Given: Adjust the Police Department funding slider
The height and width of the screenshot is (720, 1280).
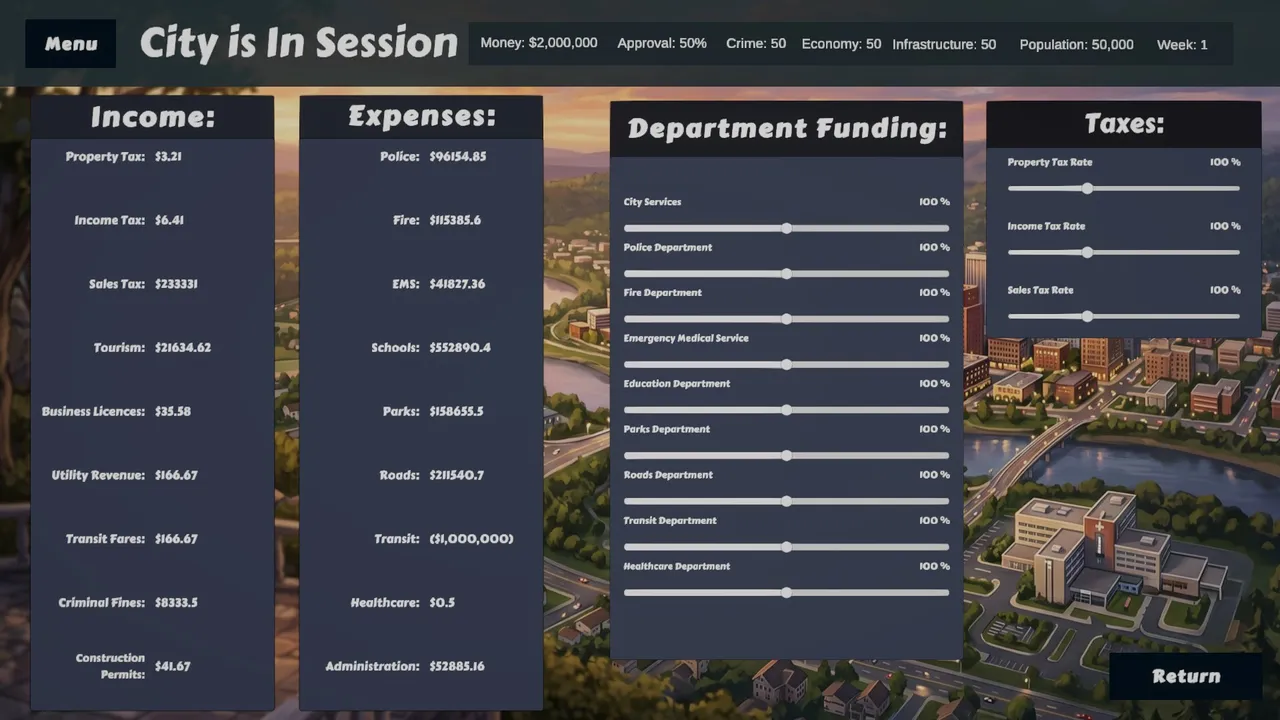Looking at the screenshot, I should pos(786,273).
